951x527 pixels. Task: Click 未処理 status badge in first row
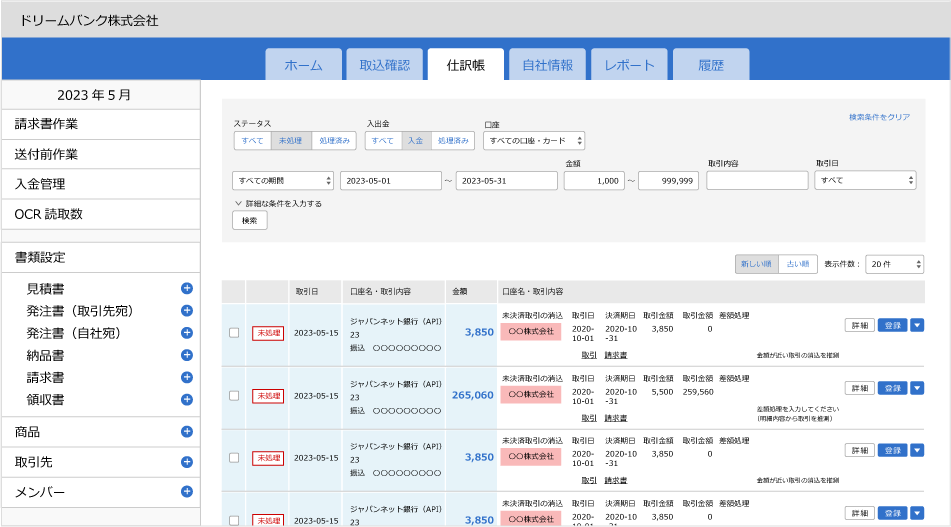268,333
